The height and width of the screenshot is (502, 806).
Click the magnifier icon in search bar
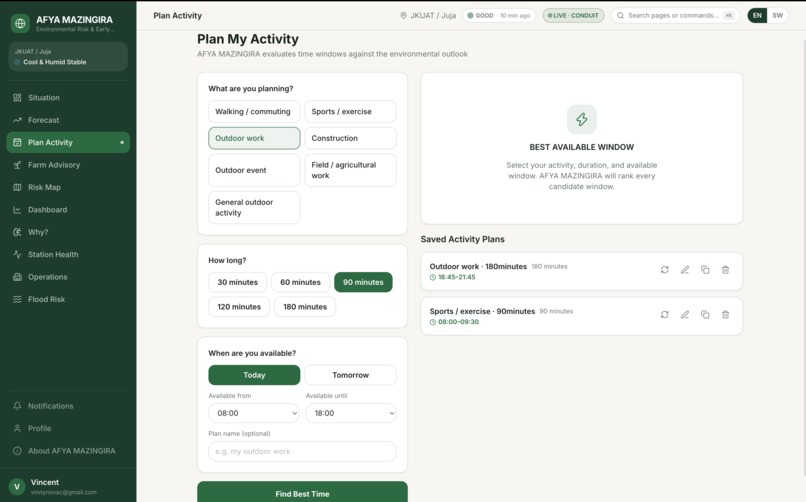620,15
